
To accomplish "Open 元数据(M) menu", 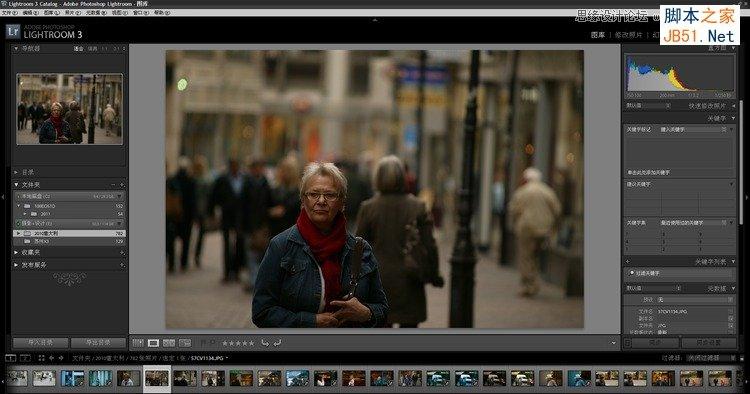I will [95, 13].
